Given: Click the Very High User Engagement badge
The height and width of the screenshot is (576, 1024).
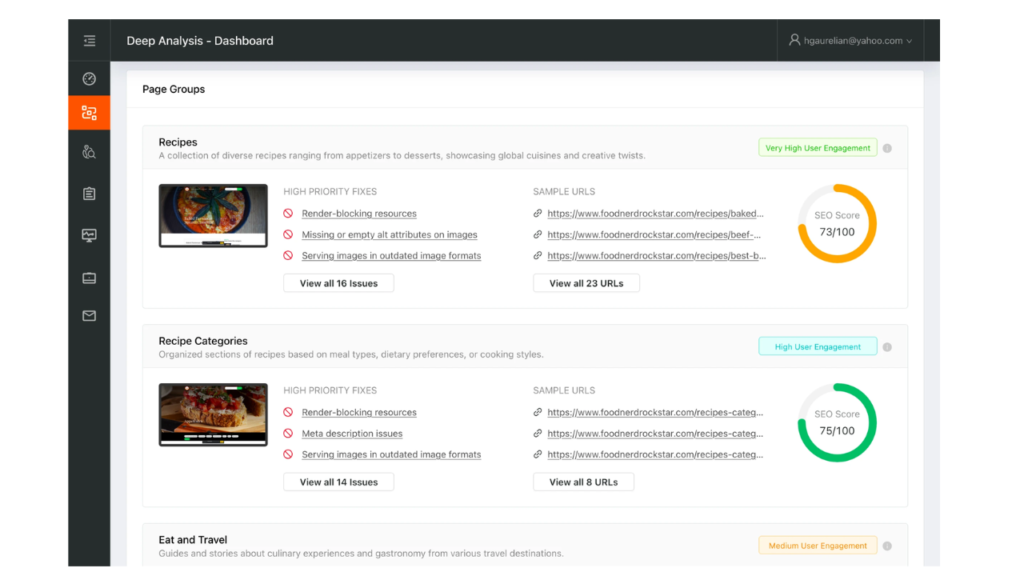Looking at the screenshot, I should coord(818,148).
